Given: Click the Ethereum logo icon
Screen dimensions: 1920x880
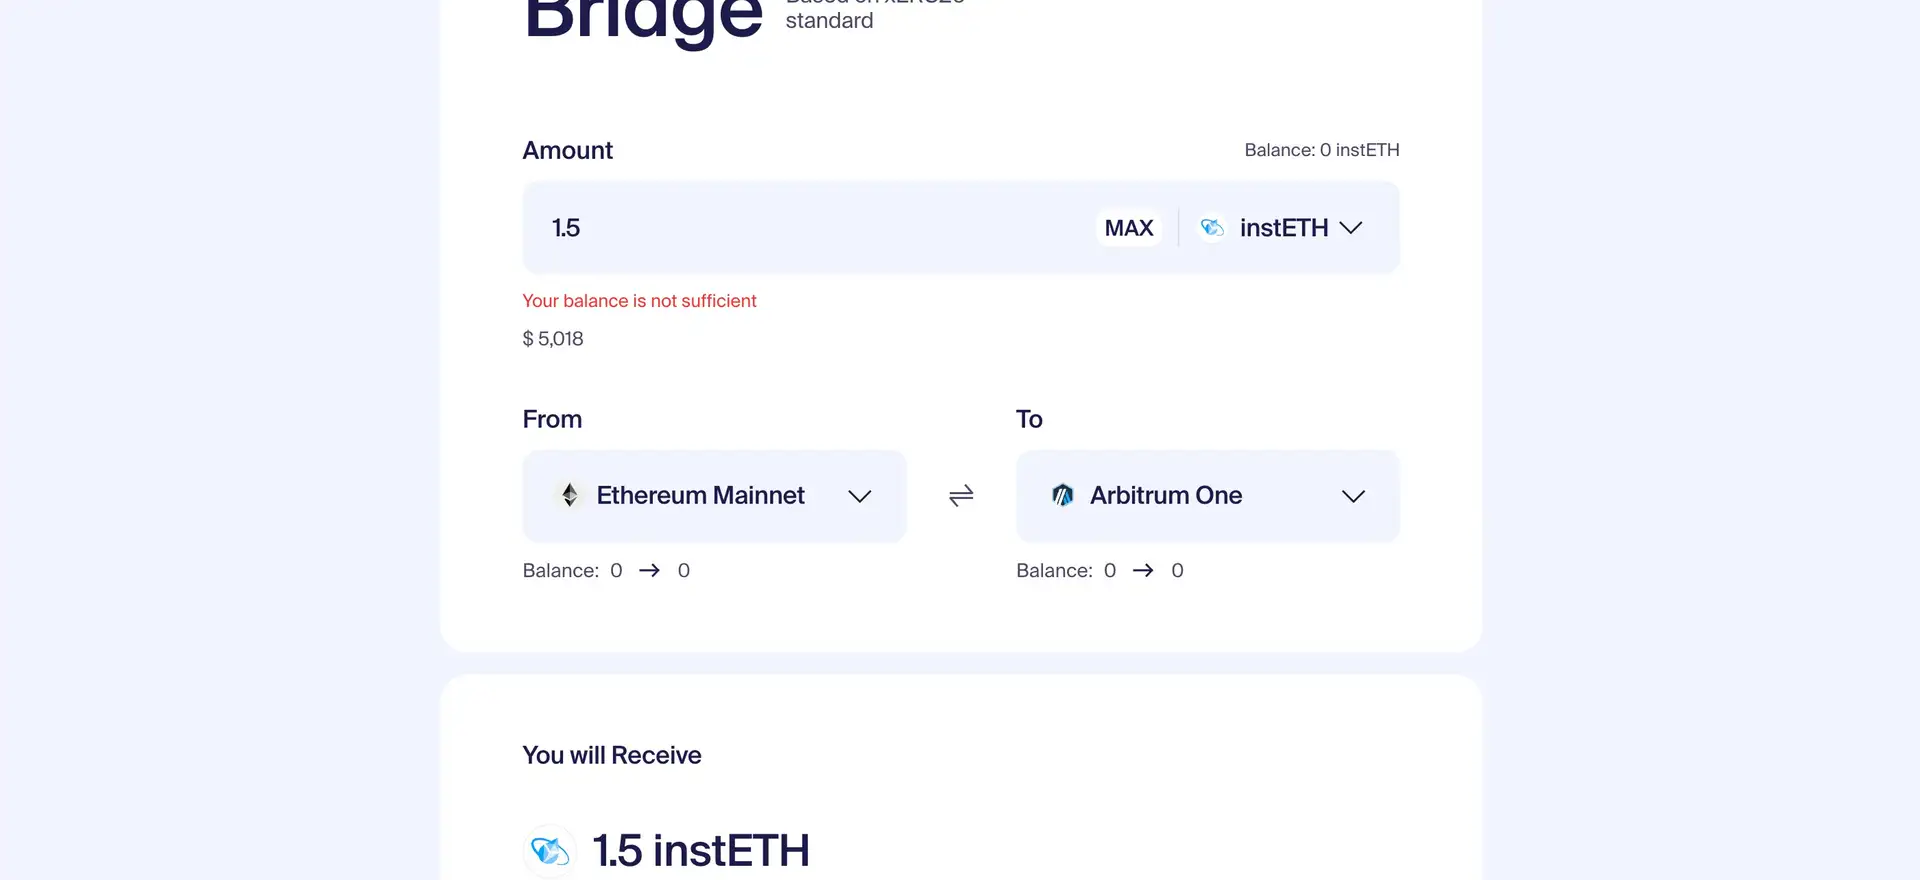Looking at the screenshot, I should [x=570, y=495].
